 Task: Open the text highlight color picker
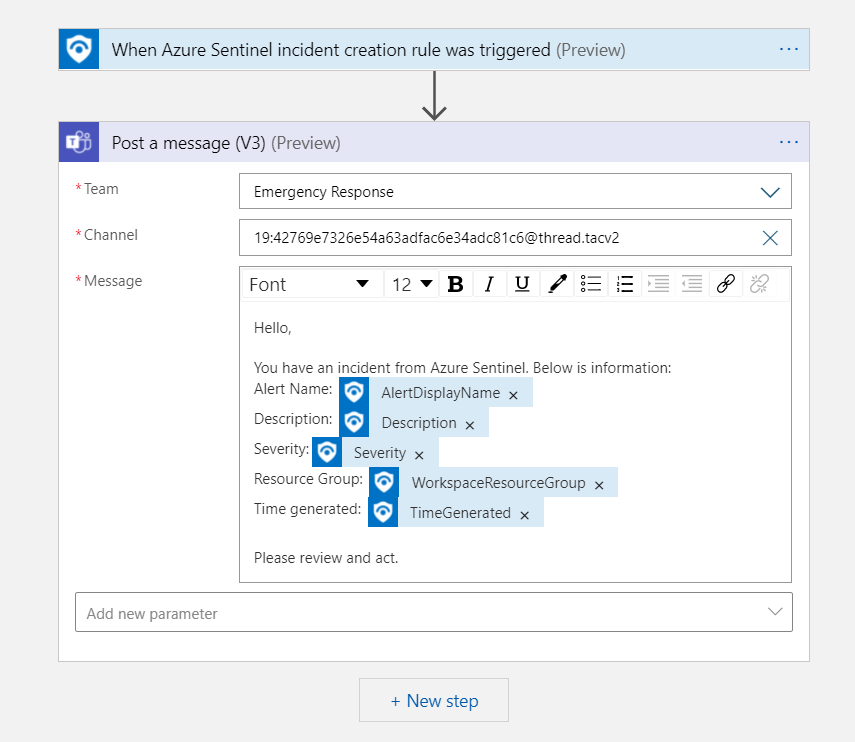(557, 285)
